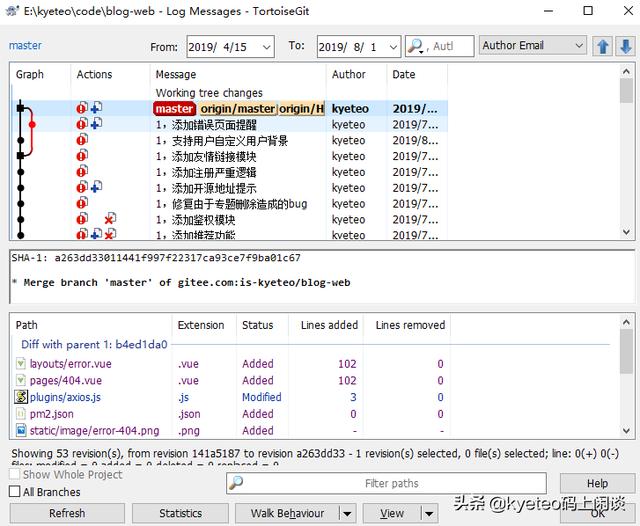This screenshot has height=526, width=640.
Task: Open the Statistics dialog button
Action: tap(180, 513)
